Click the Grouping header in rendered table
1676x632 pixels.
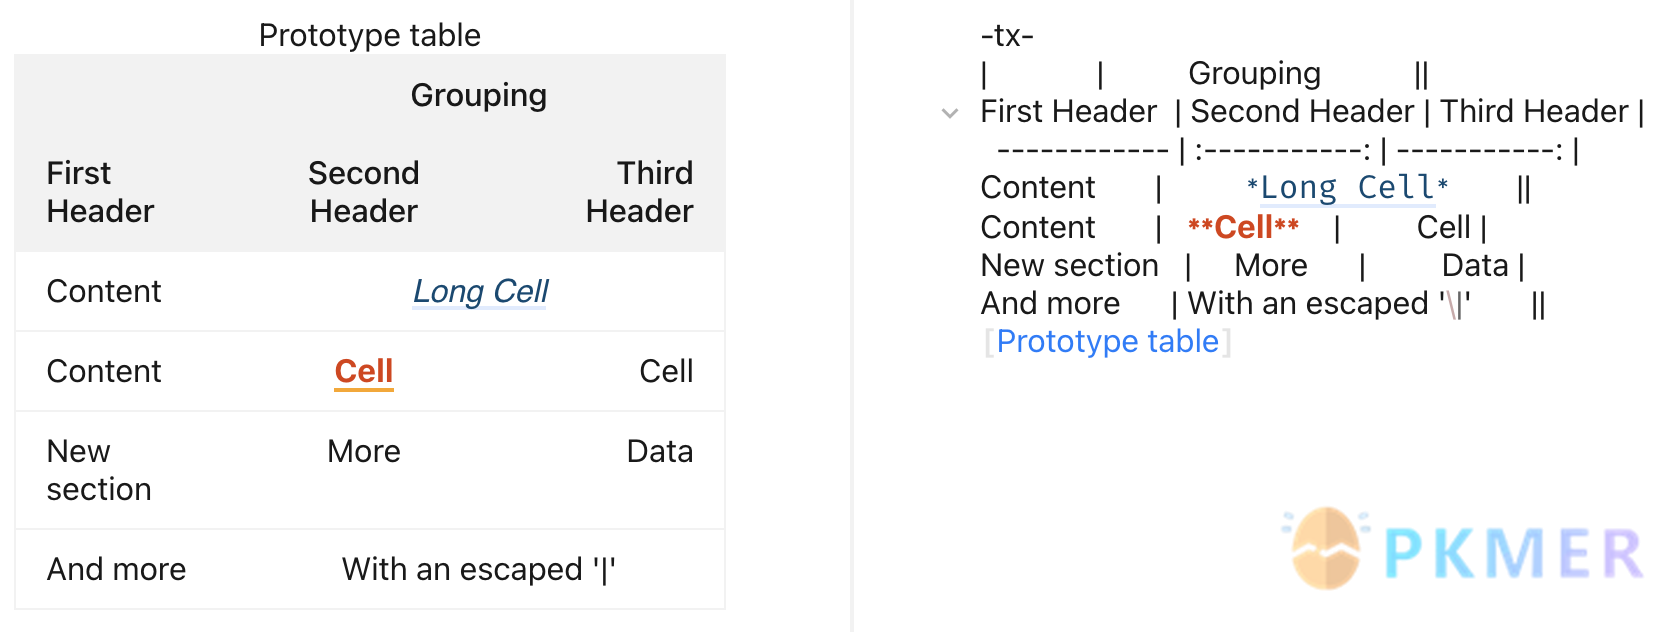pyautogui.click(x=478, y=95)
